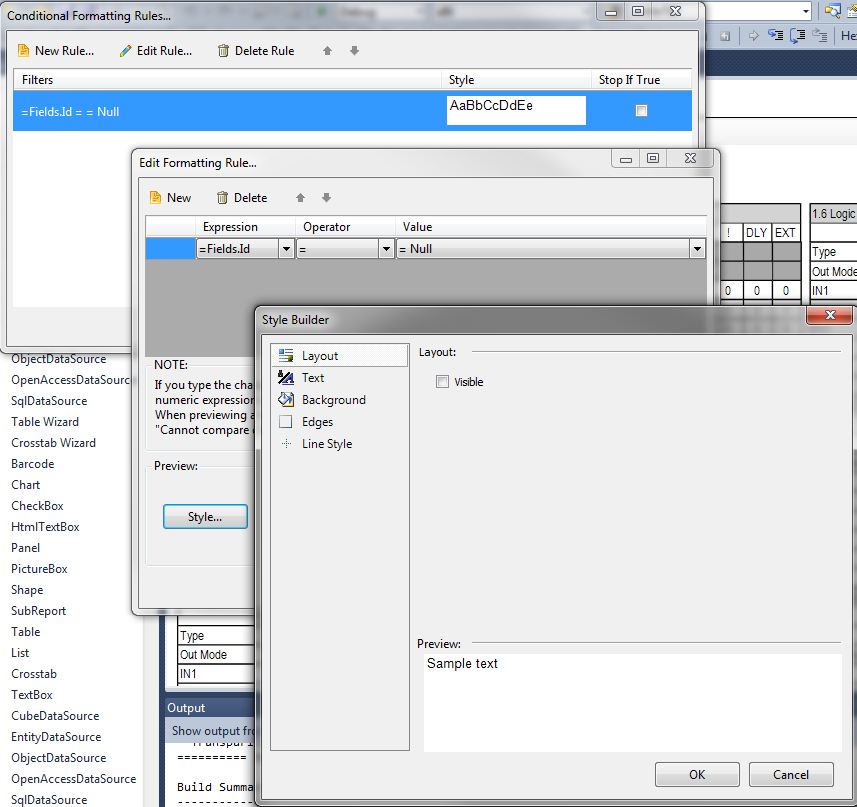Select the =Fields.Id = = Null rule row
857x807 pixels.
tap(352, 111)
